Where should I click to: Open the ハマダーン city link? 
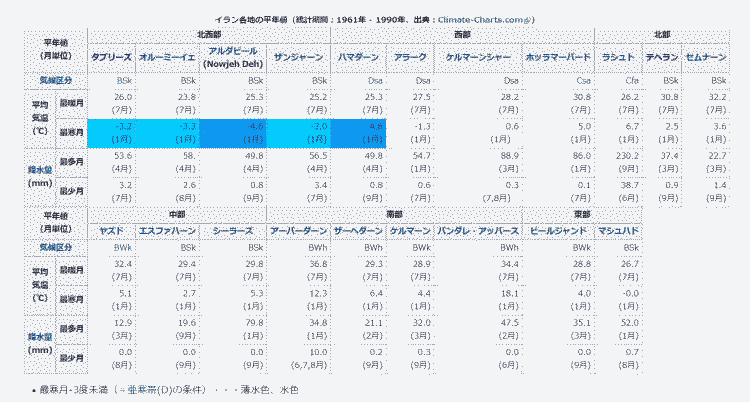[x=358, y=58]
